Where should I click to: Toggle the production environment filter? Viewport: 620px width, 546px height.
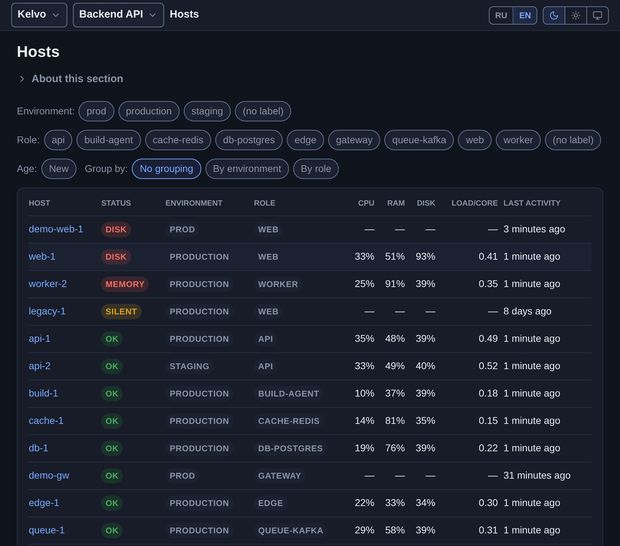[x=149, y=111]
